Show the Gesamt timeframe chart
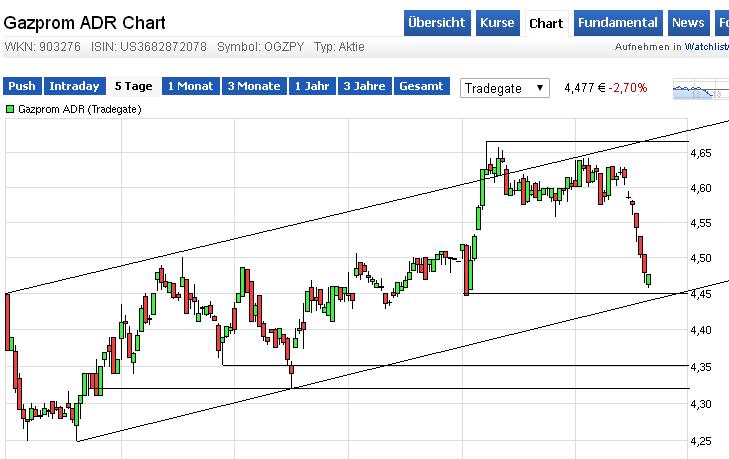 click(x=422, y=86)
